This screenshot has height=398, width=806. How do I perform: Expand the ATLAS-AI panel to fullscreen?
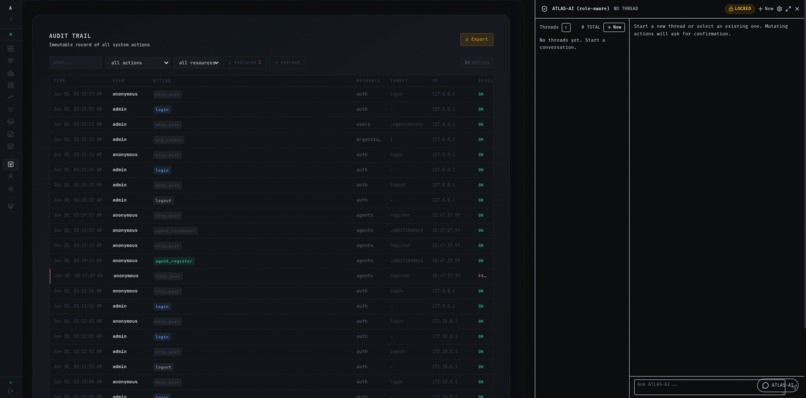pos(788,9)
